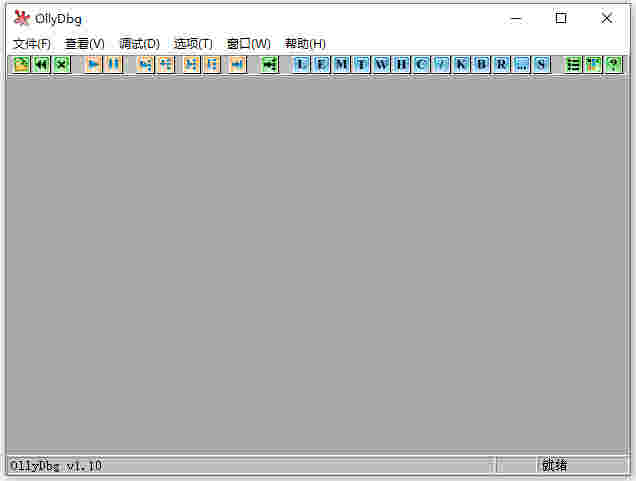Screen dimensions: 636x481
Task: Open the 查看(V) menu
Action: pyautogui.click(x=84, y=44)
